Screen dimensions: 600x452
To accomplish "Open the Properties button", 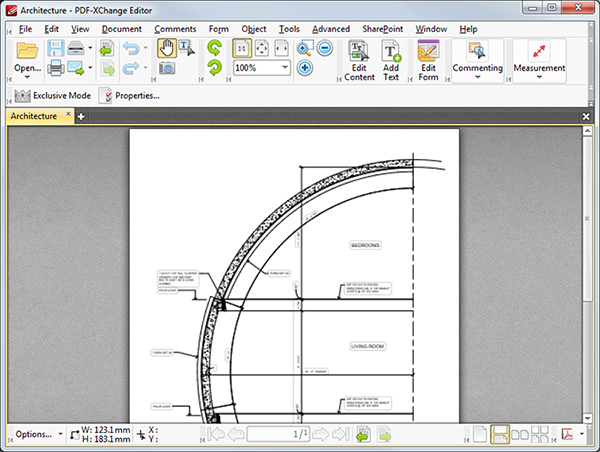I will click(x=129, y=96).
